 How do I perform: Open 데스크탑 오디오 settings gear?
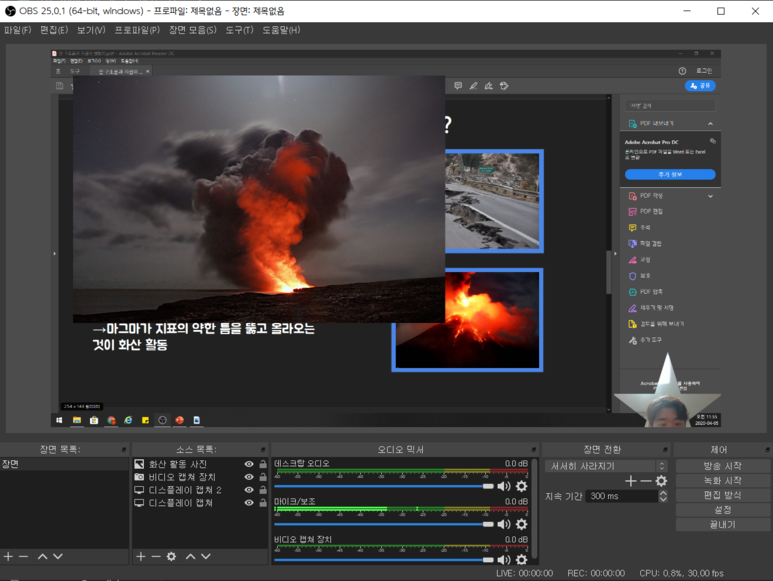[521, 486]
